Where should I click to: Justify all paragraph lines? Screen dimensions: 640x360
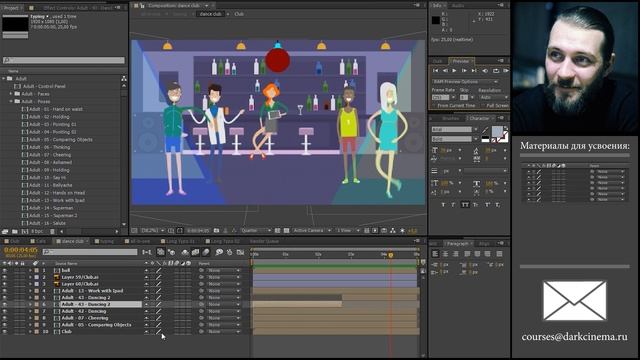[499, 254]
